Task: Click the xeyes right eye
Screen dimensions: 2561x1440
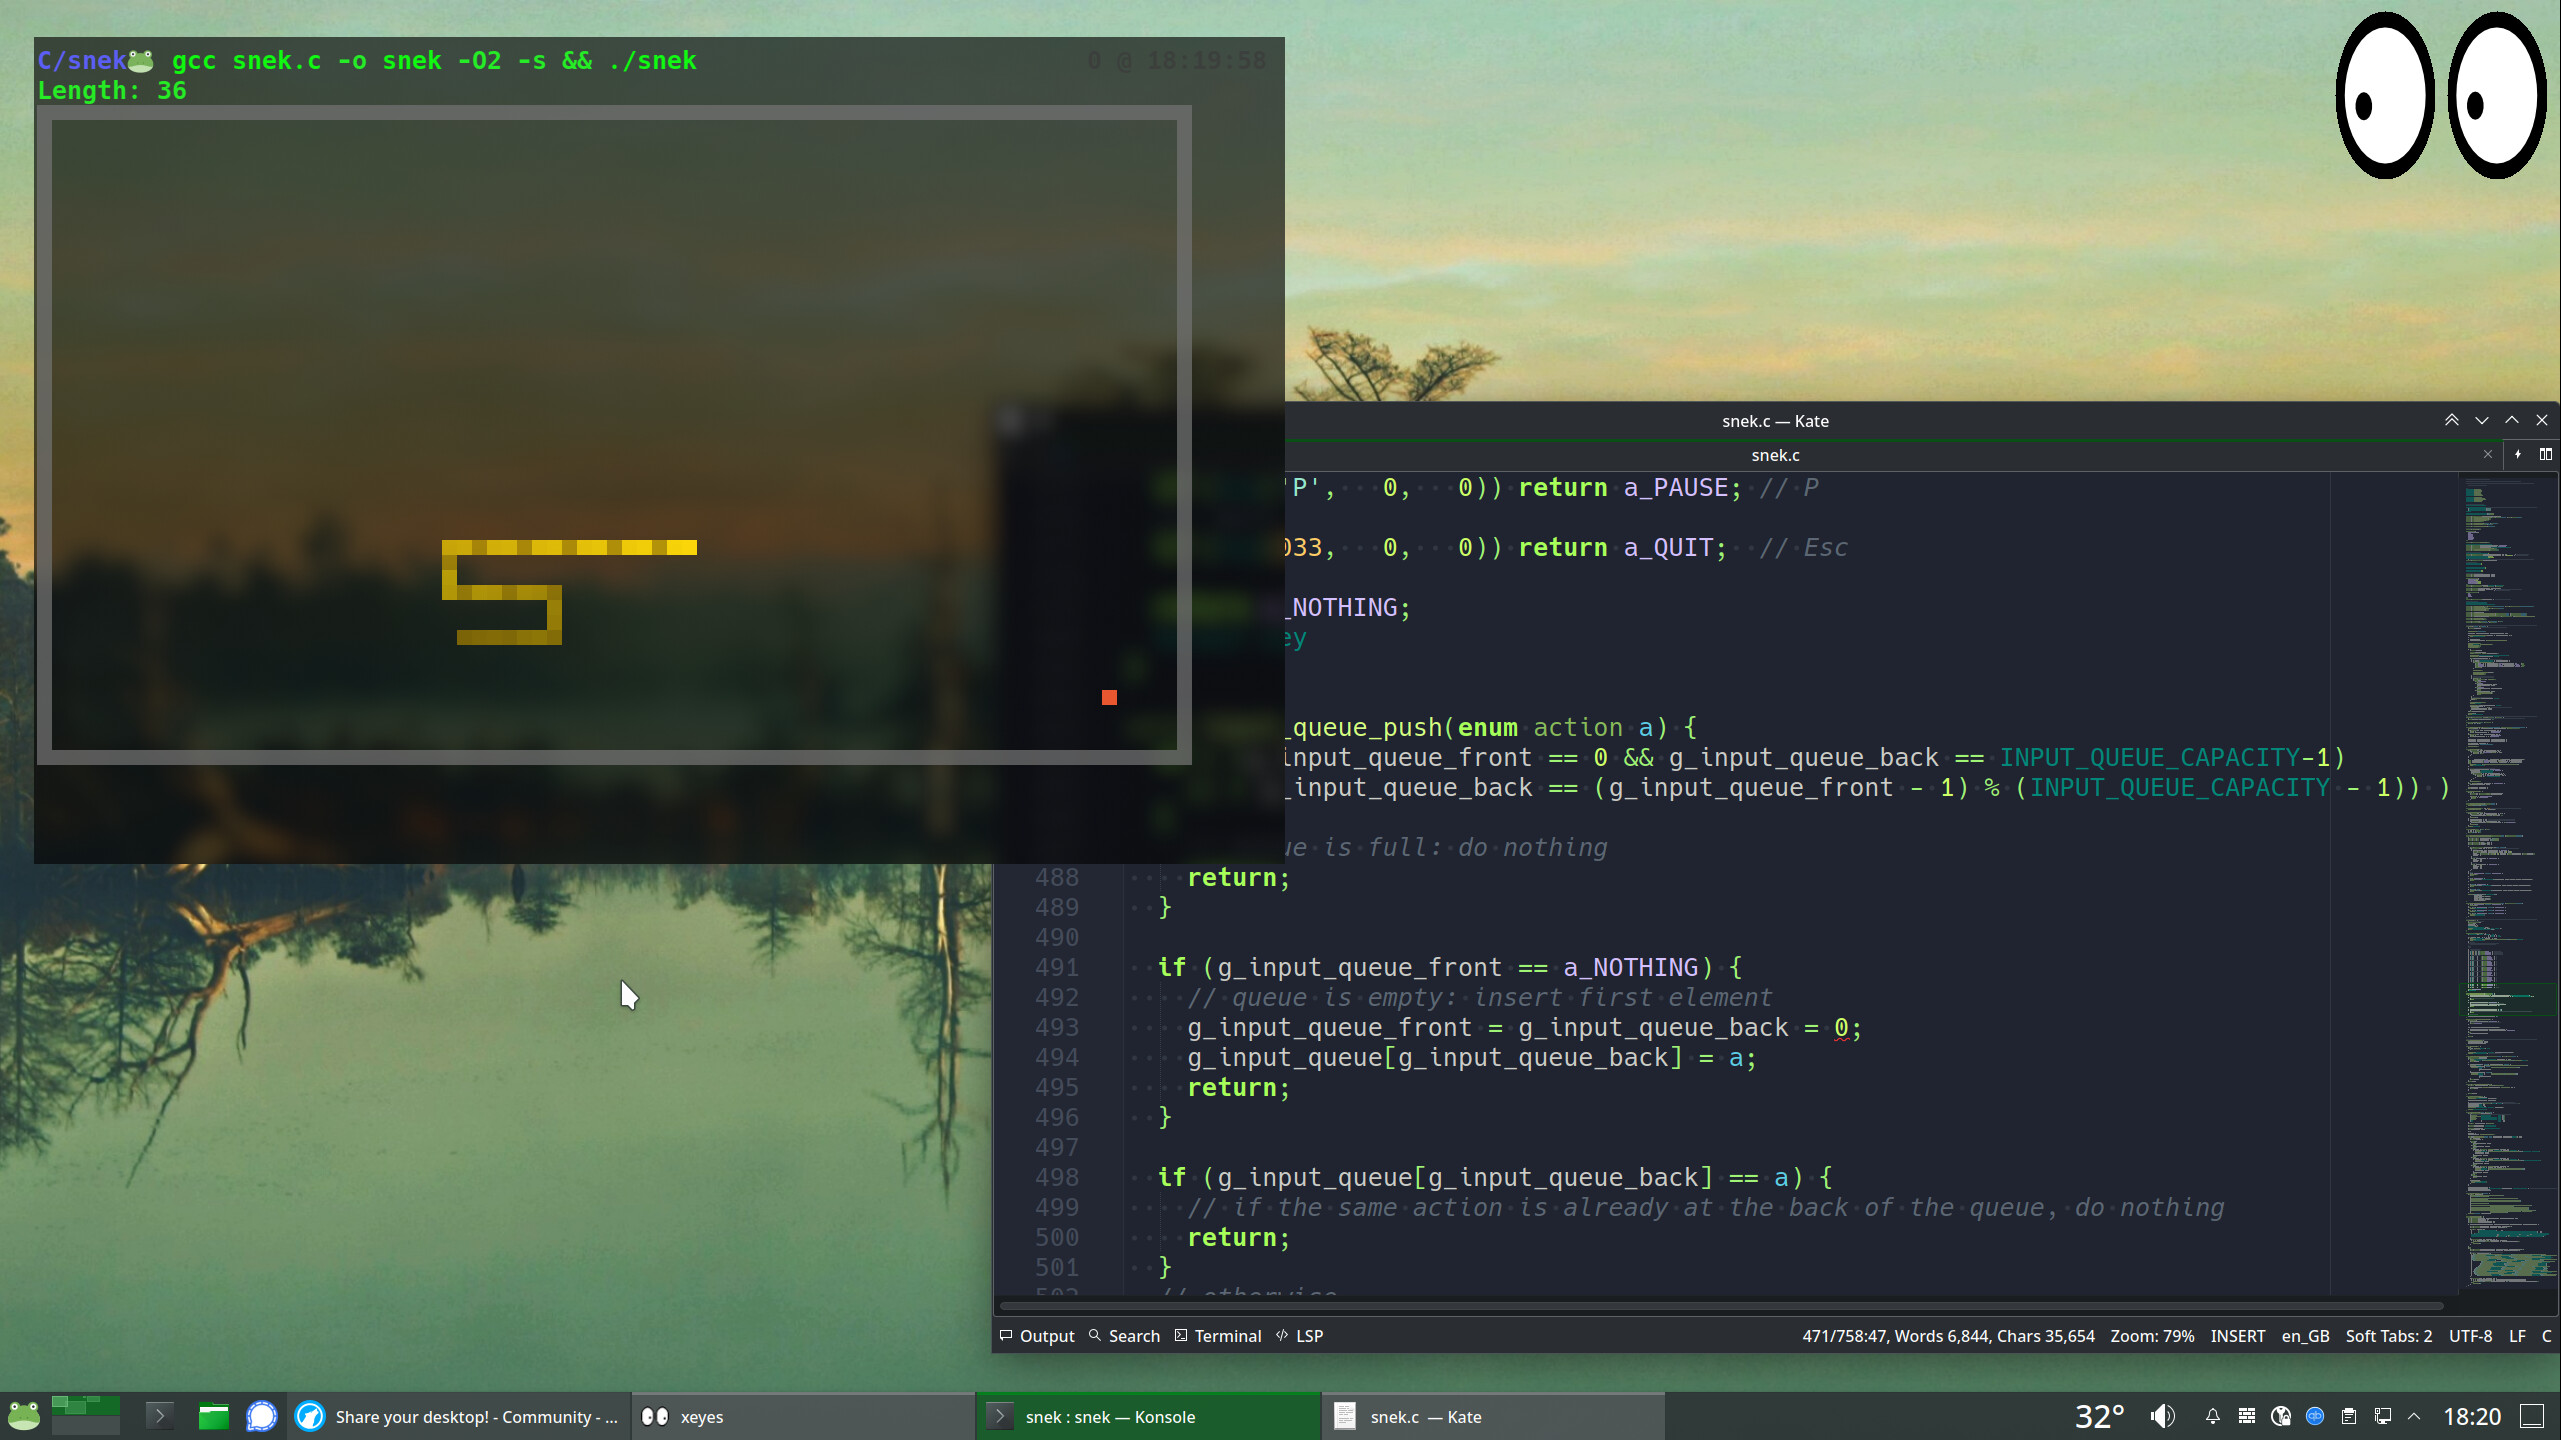Action: (x=2497, y=95)
